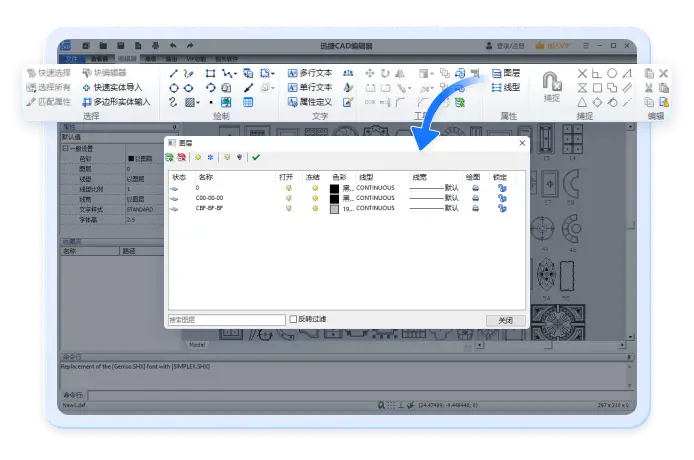
Task: Click the 搜索图层 search input field
Action: 227,320
